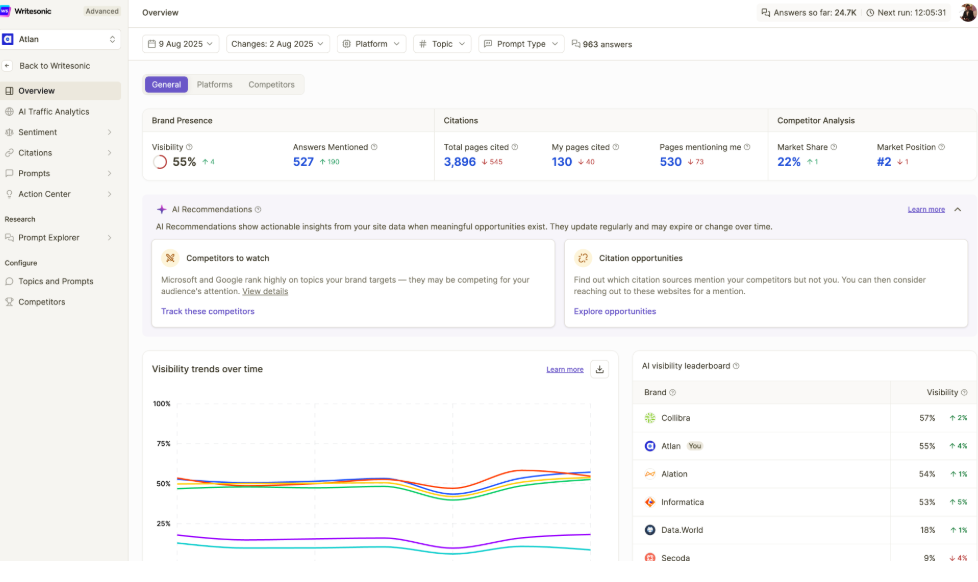Image resolution: width=978 pixels, height=582 pixels.
Task: Click Track these competitors link
Action: coord(208,311)
